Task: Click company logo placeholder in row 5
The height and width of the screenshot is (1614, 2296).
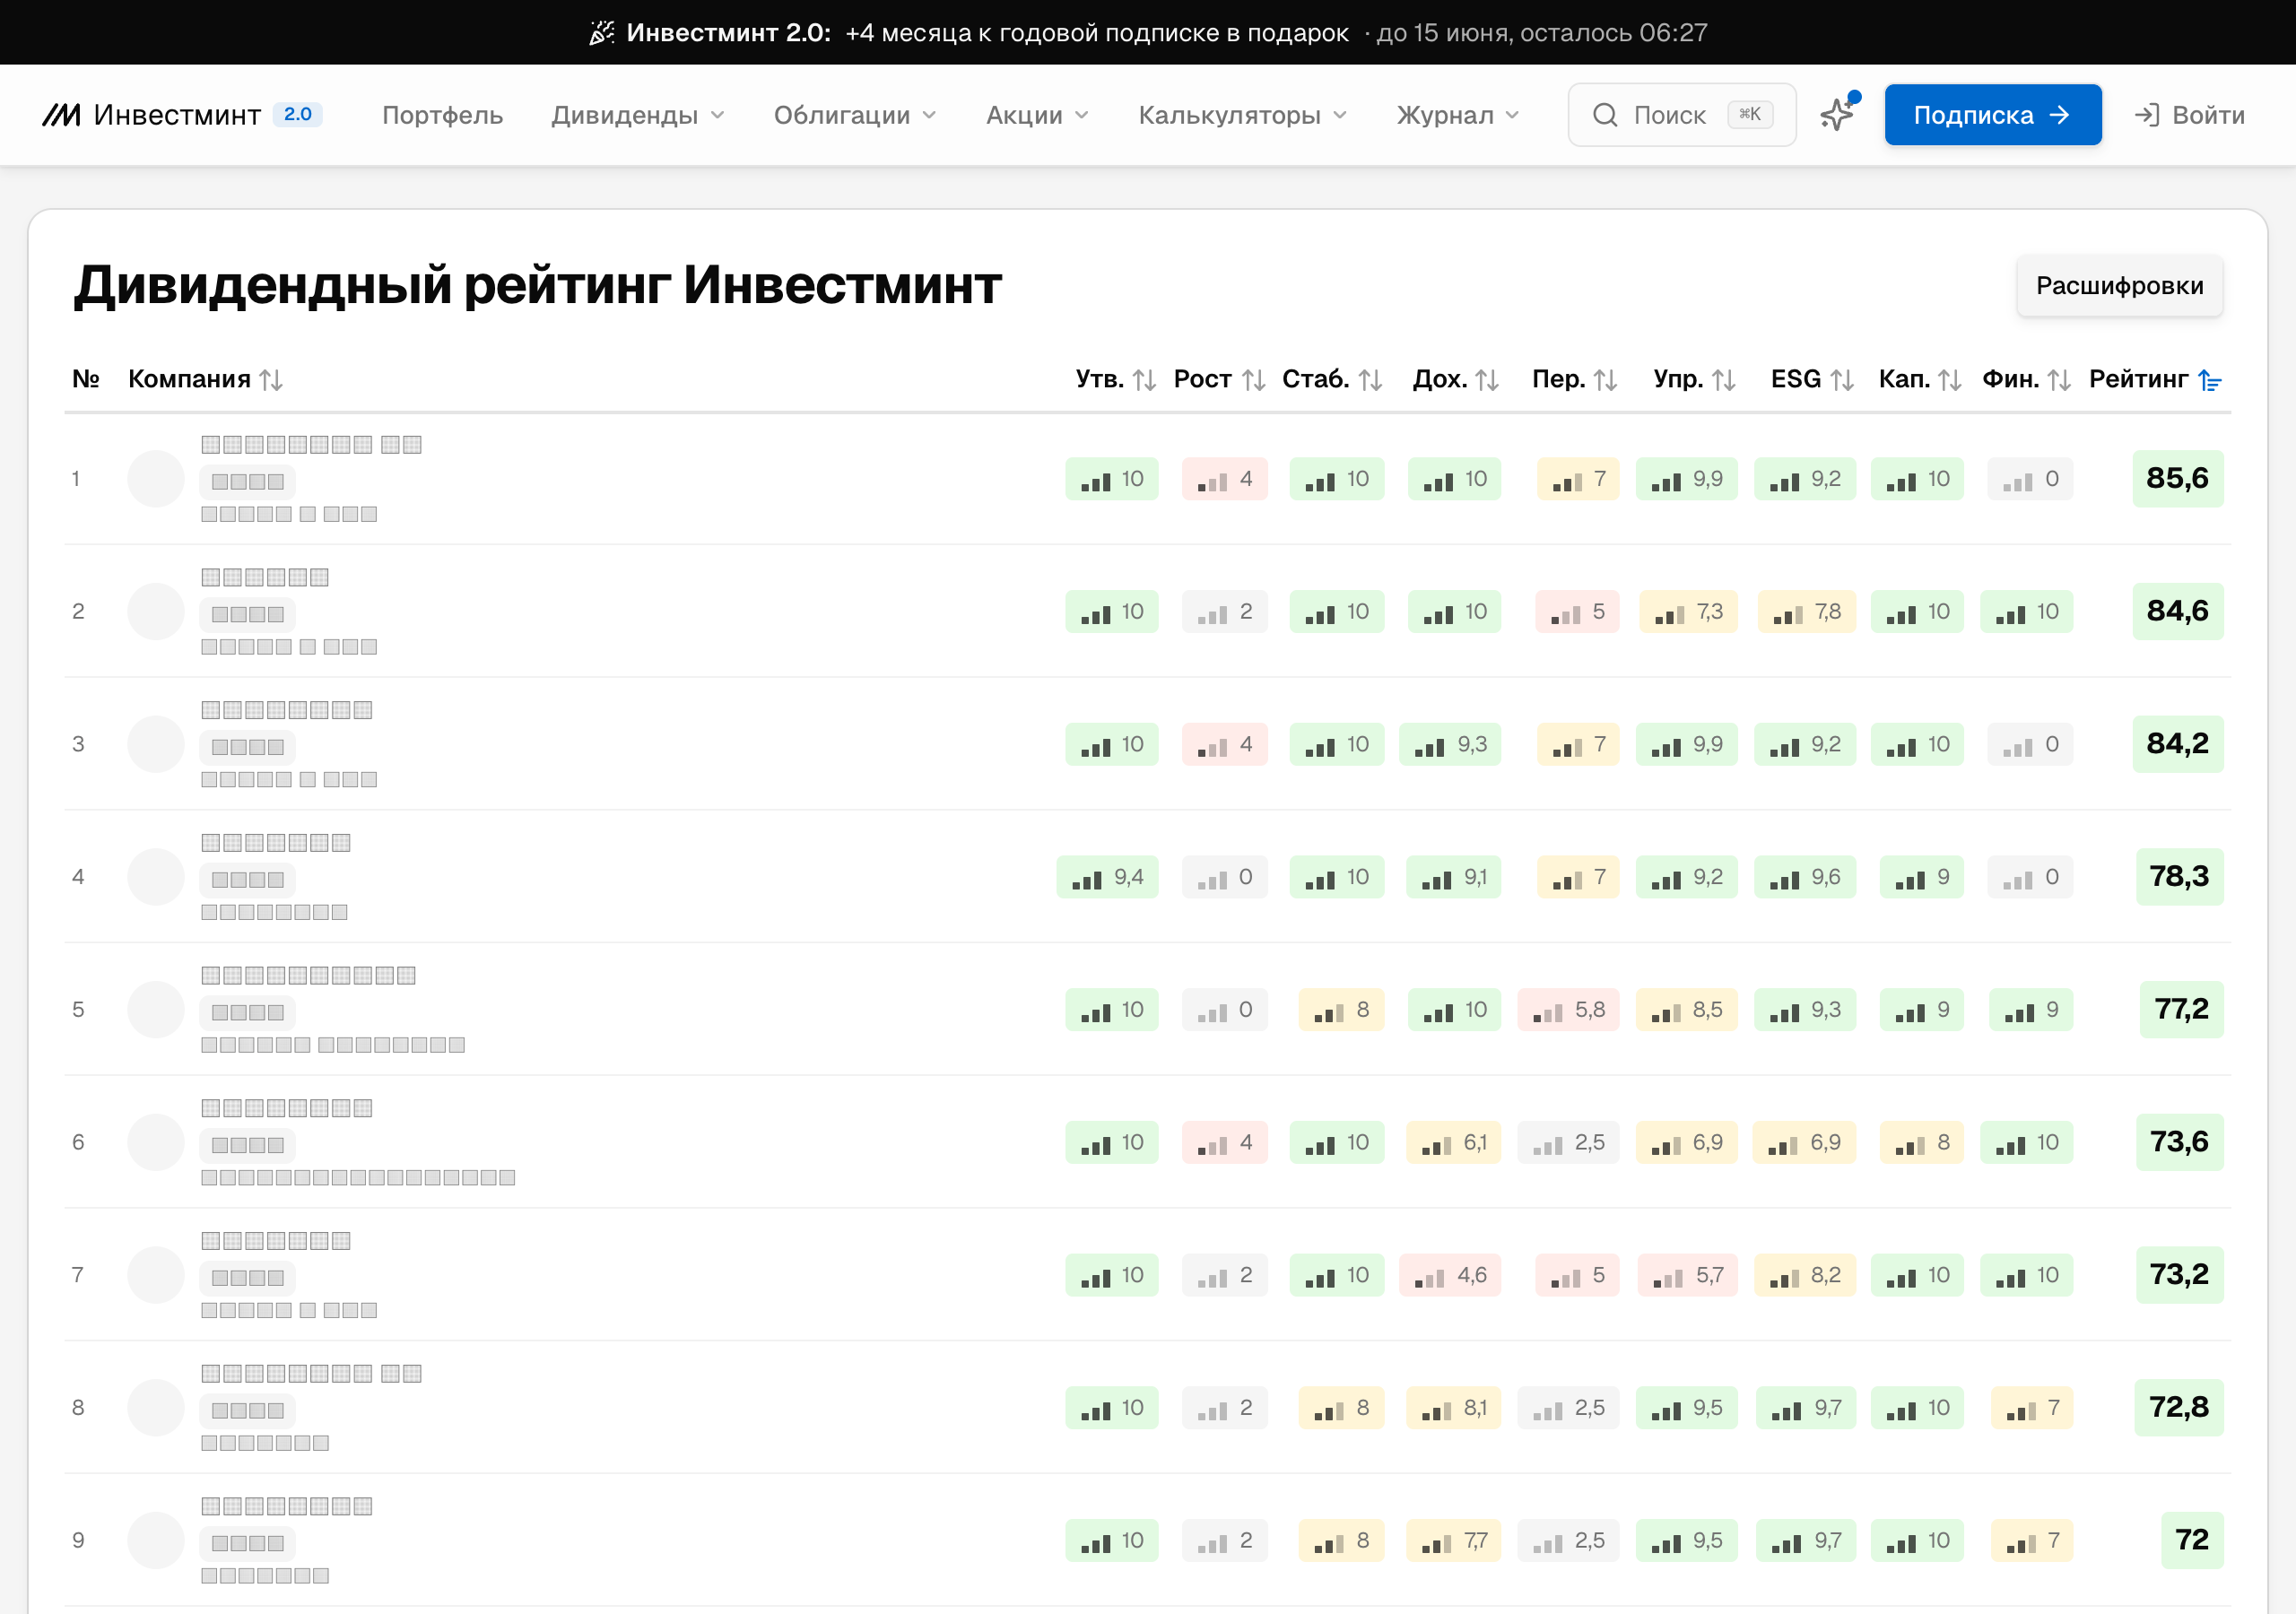Action: [x=156, y=1010]
